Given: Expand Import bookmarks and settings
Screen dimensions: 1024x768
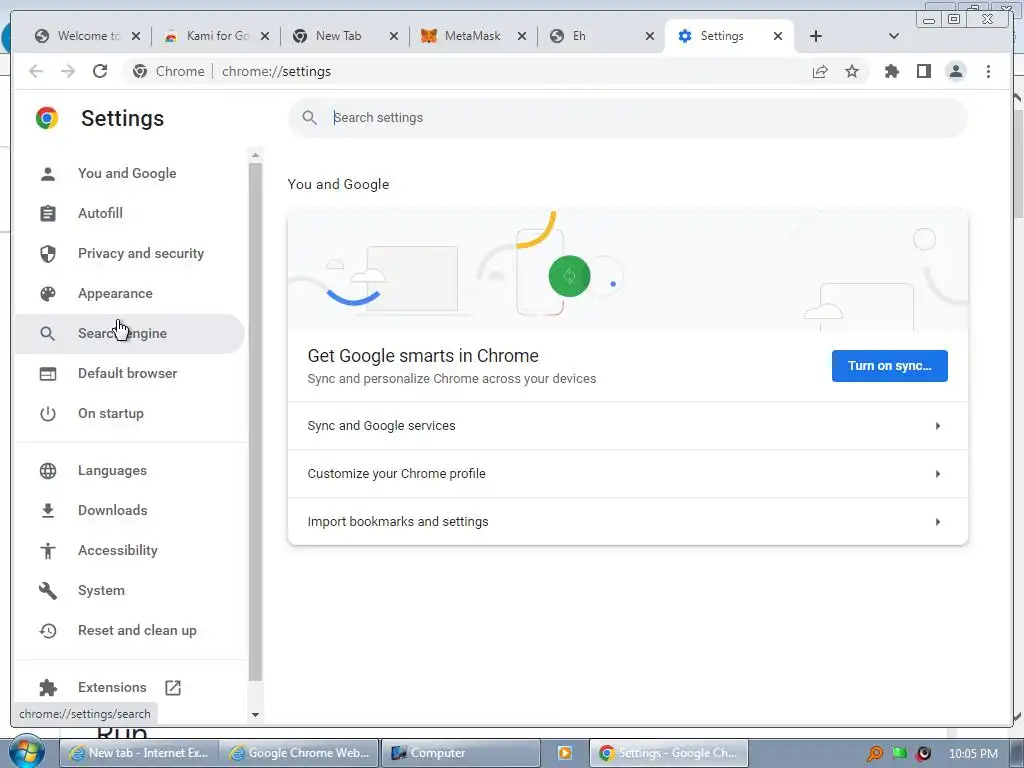Looking at the screenshot, I should (x=628, y=522).
